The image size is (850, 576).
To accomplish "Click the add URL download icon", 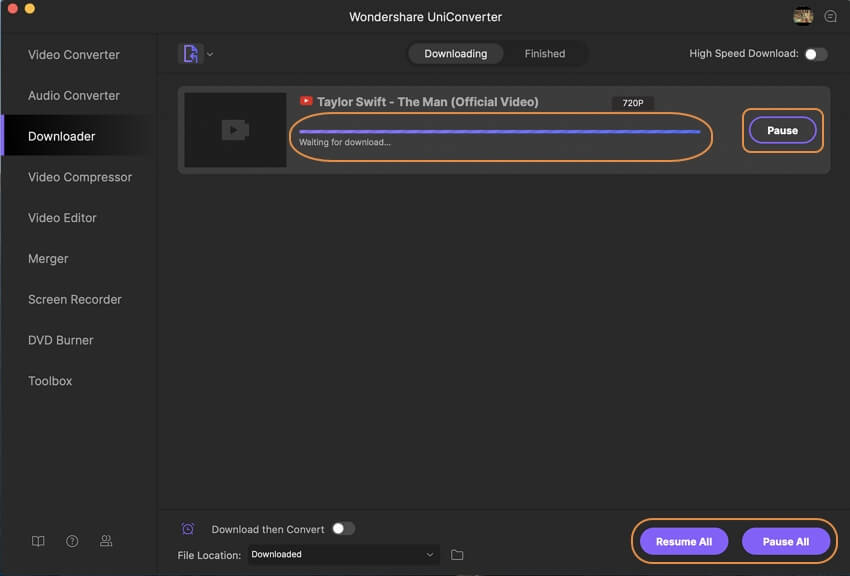I will pyautogui.click(x=190, y=54).
